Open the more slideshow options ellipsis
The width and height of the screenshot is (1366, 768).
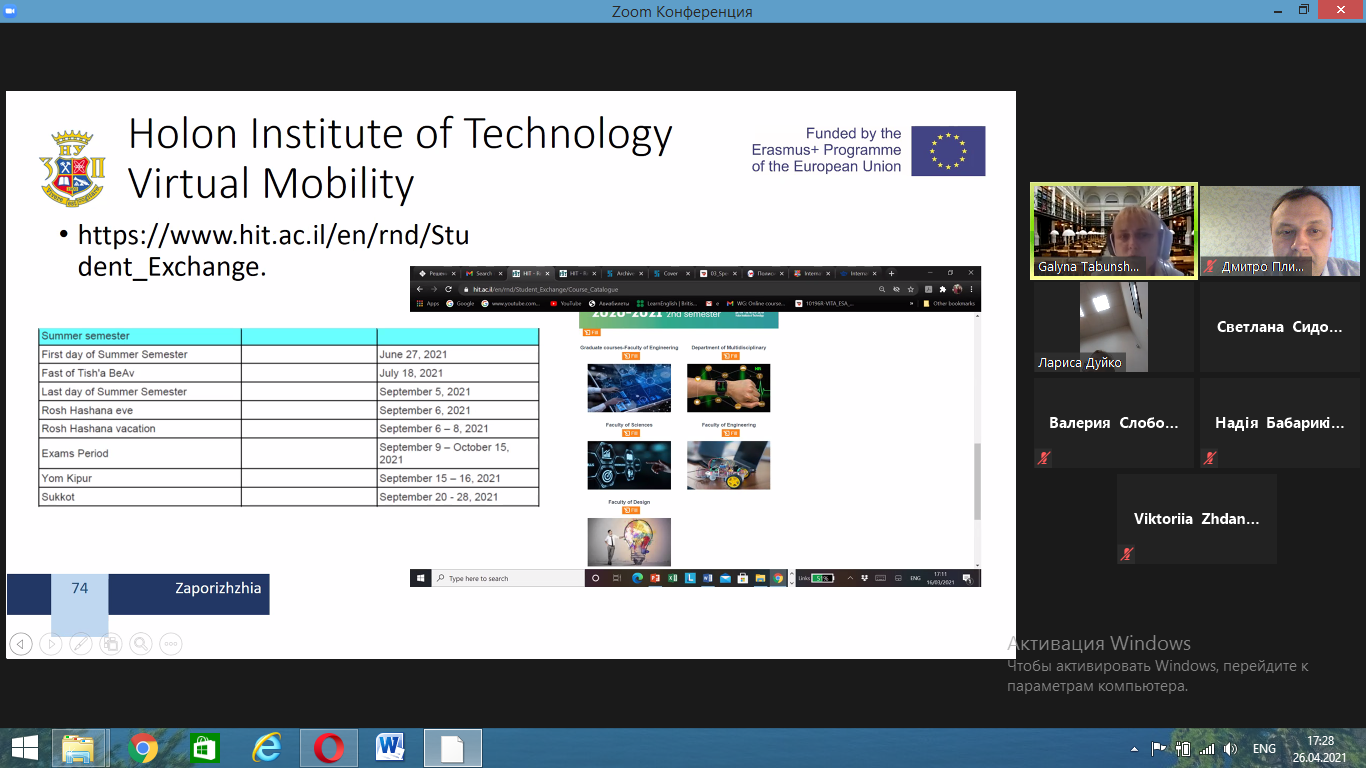tap(171, 644)
